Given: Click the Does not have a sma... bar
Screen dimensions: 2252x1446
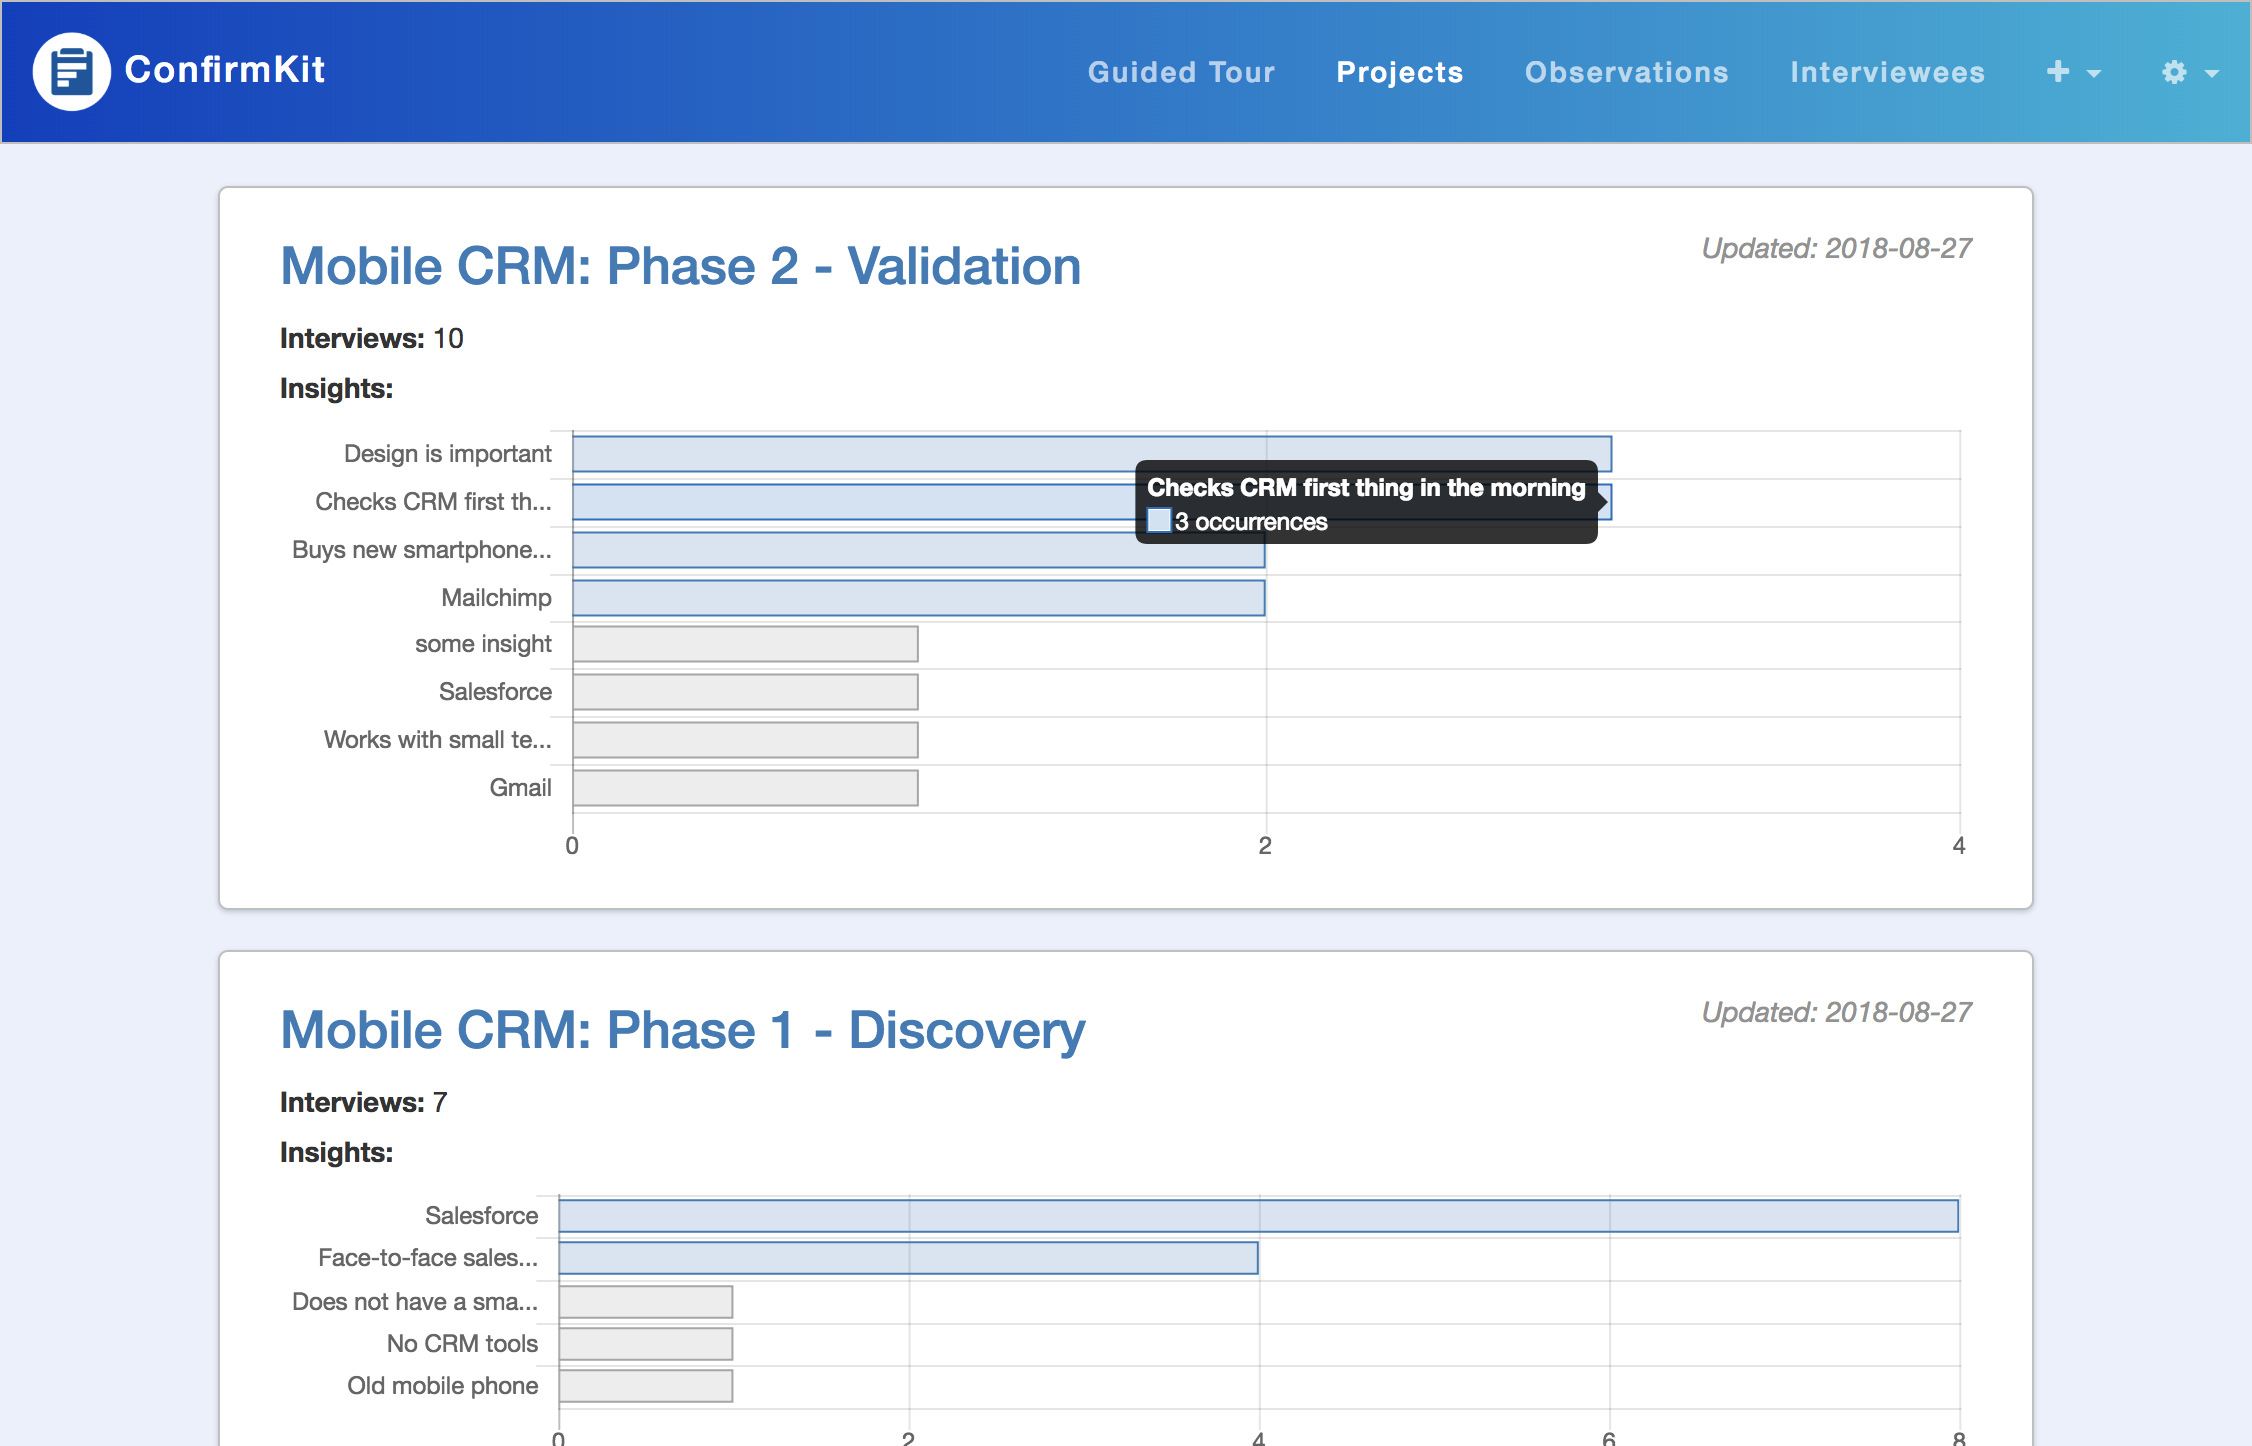Looking at the screenshot, I should (646, 1302).
